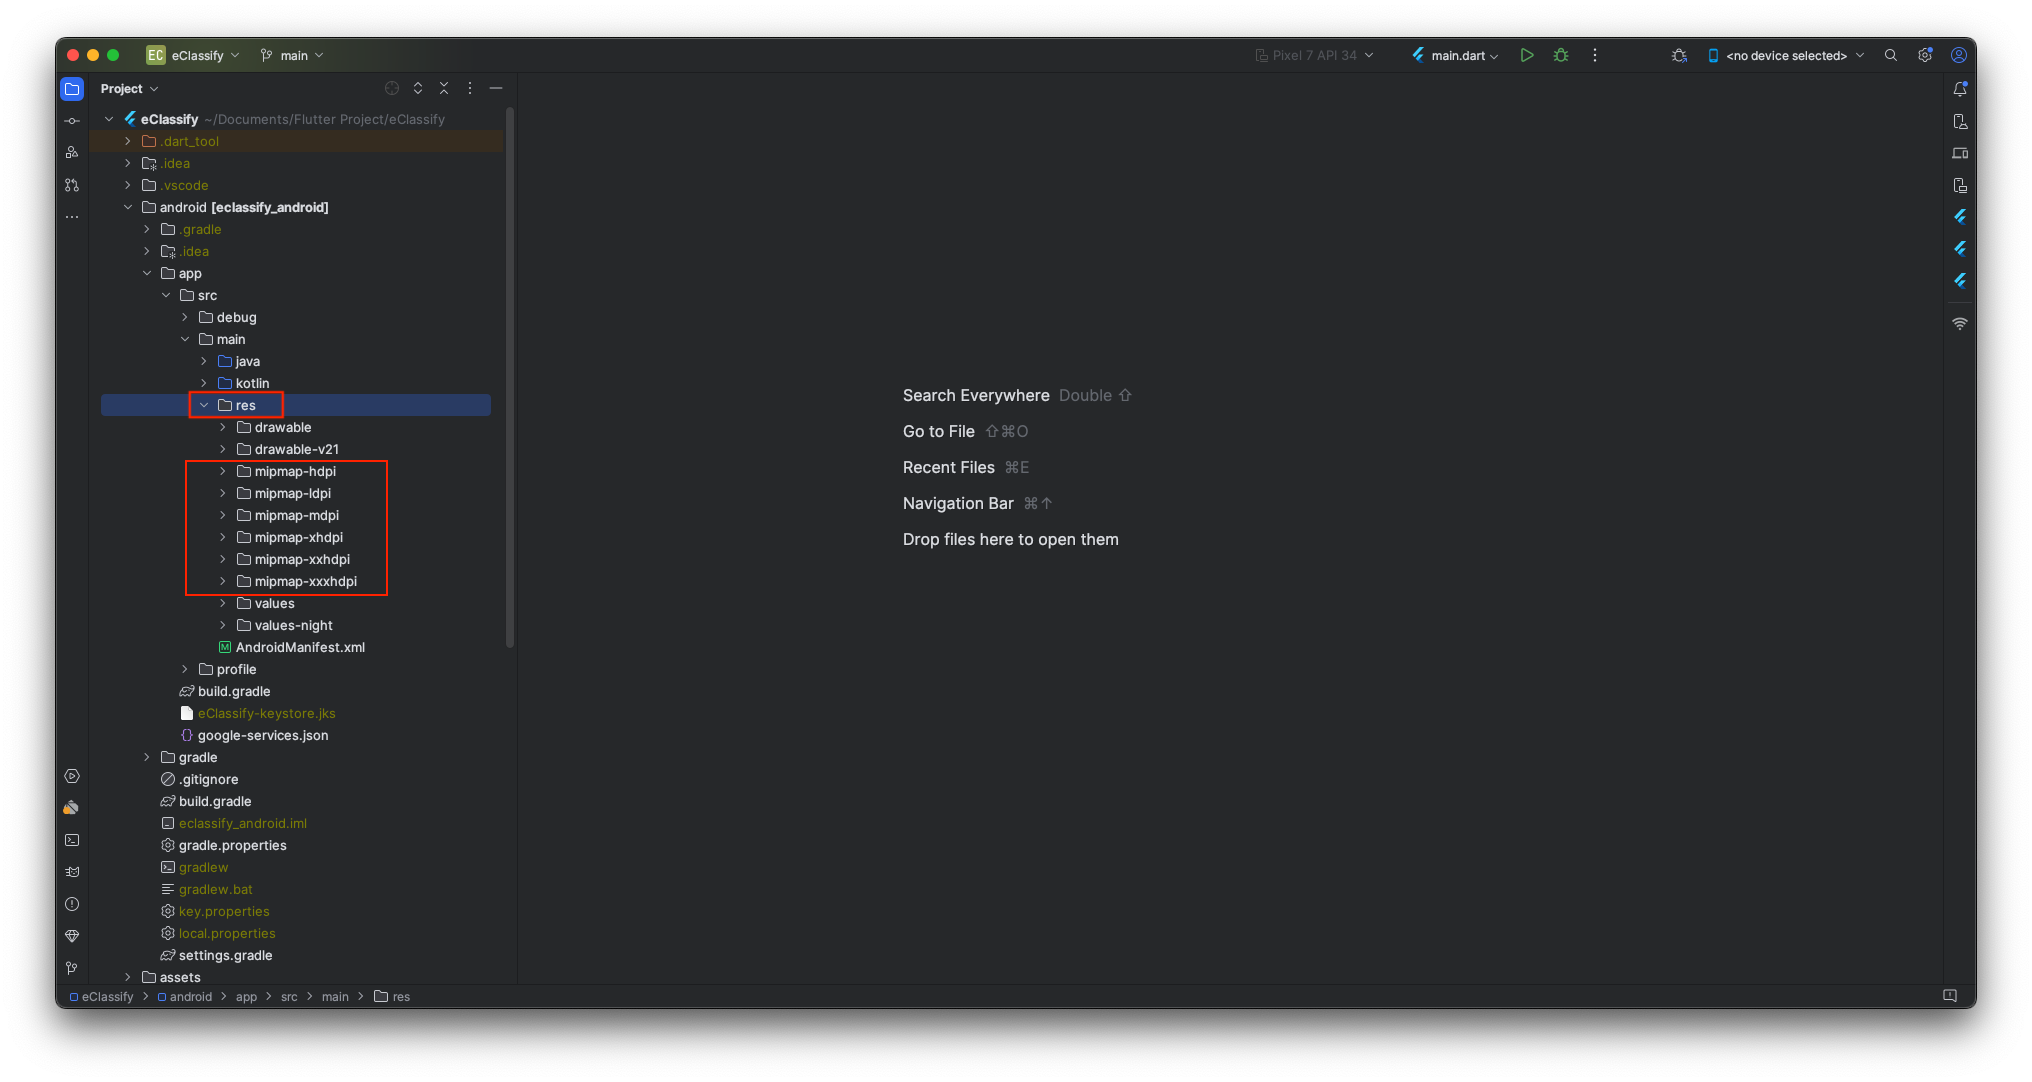Select the no device selected picker
Viewport: 2032px width, 1082px height.
(1786, 55)
